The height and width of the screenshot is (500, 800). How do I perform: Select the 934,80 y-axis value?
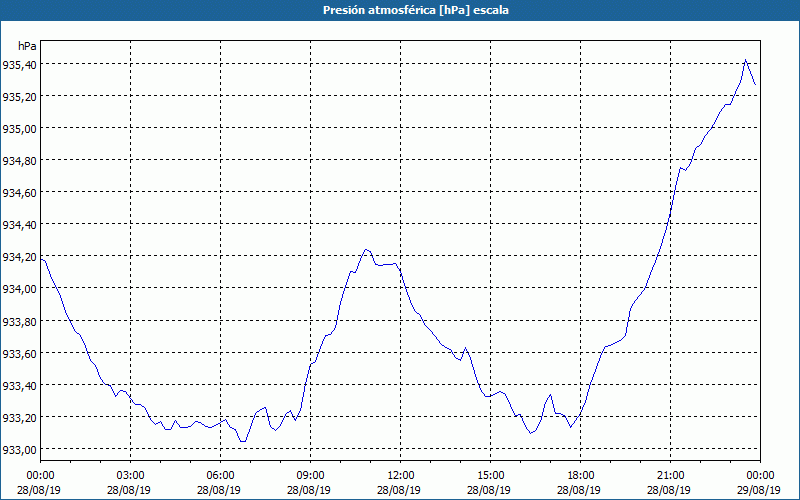tap(19, 161)
